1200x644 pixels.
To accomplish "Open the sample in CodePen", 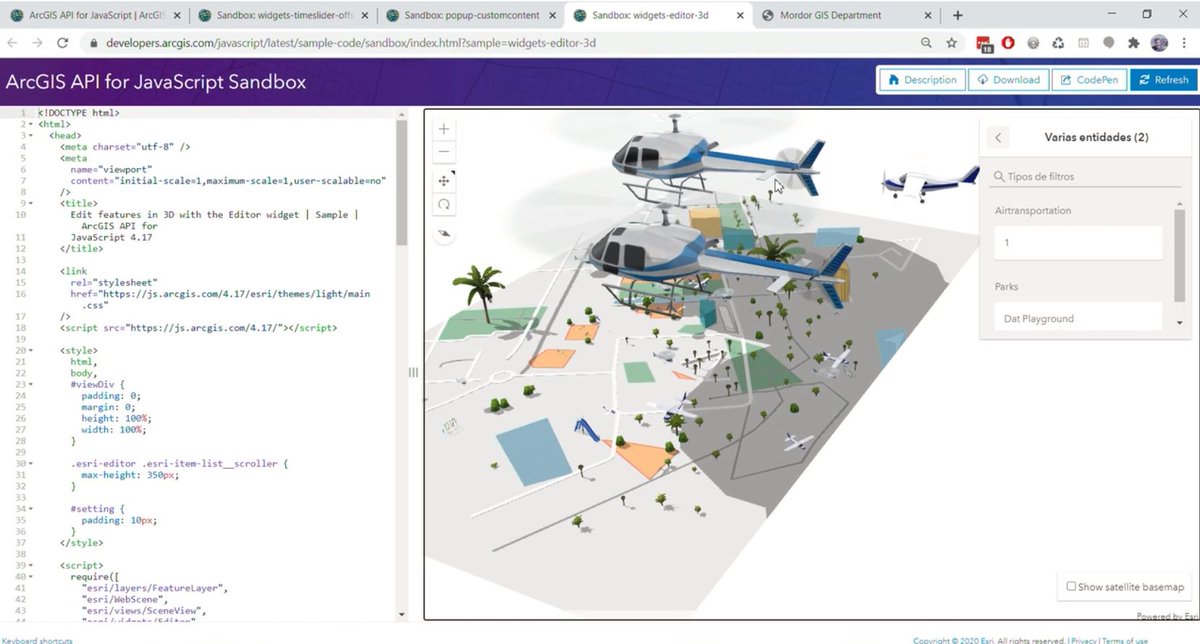I will coord(1089,80).
